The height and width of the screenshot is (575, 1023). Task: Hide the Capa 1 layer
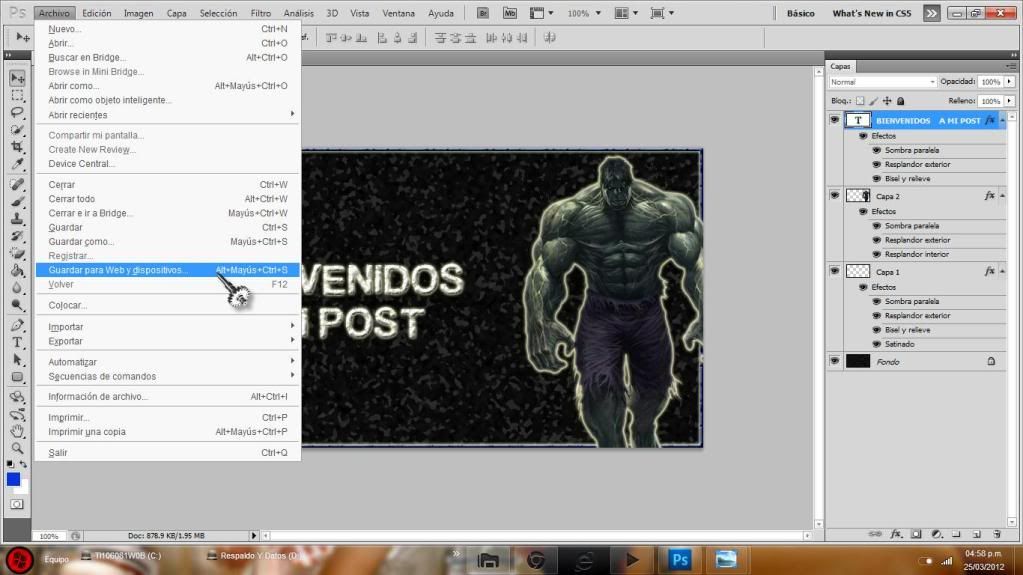point(834,271)
